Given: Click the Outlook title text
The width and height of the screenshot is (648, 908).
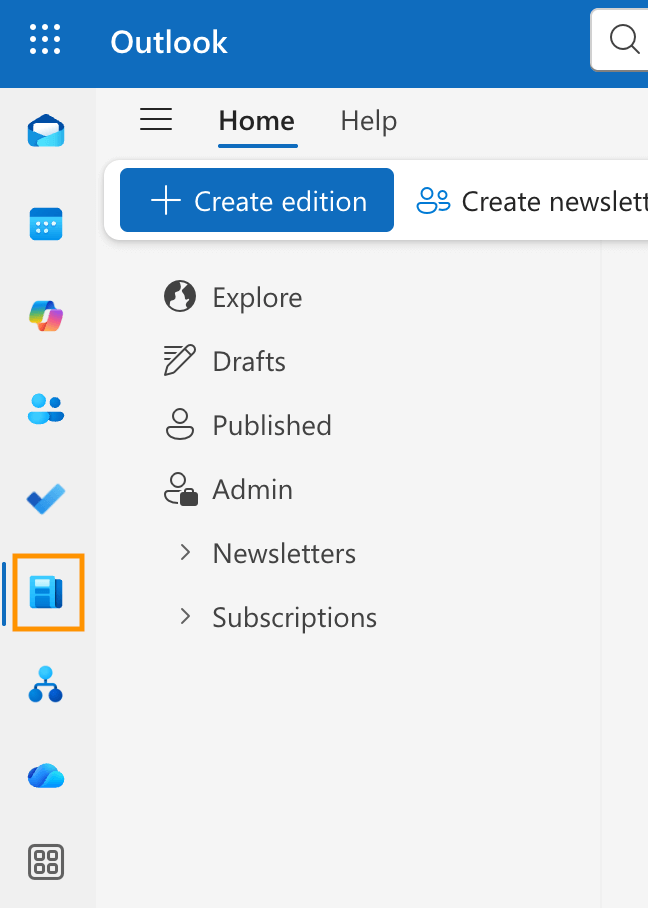Looking at the screenshot, I should [169, 42].
